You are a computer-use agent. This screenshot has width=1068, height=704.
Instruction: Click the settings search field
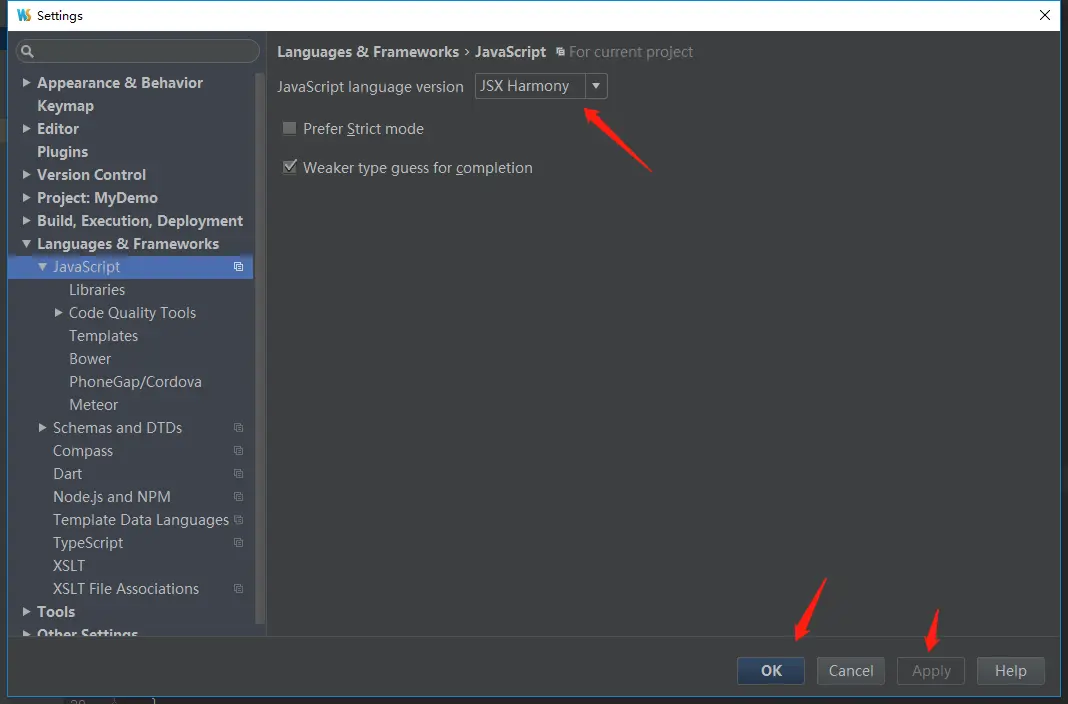138,51
